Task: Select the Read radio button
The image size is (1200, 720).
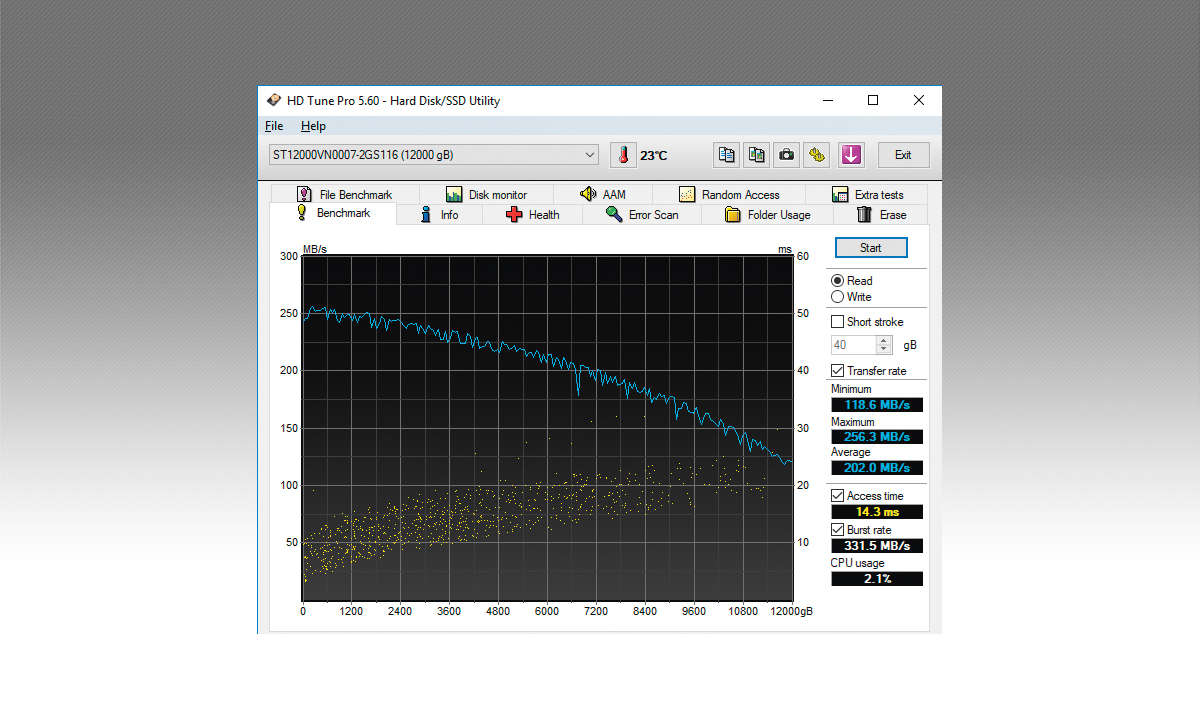Action: pyautogui.click(x=838, y=281)
